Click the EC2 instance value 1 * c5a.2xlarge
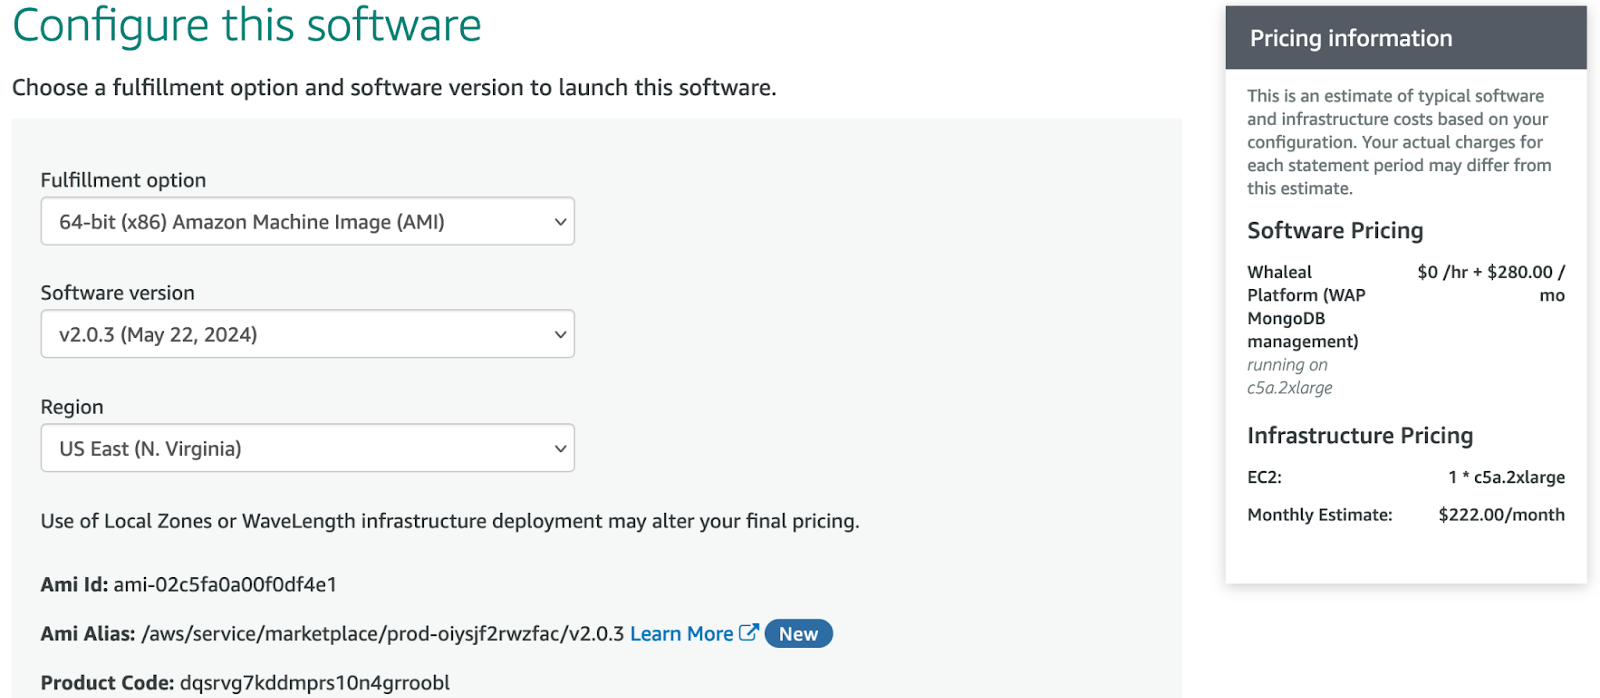The image size is (1600, 698). (x=1506, y=478)
